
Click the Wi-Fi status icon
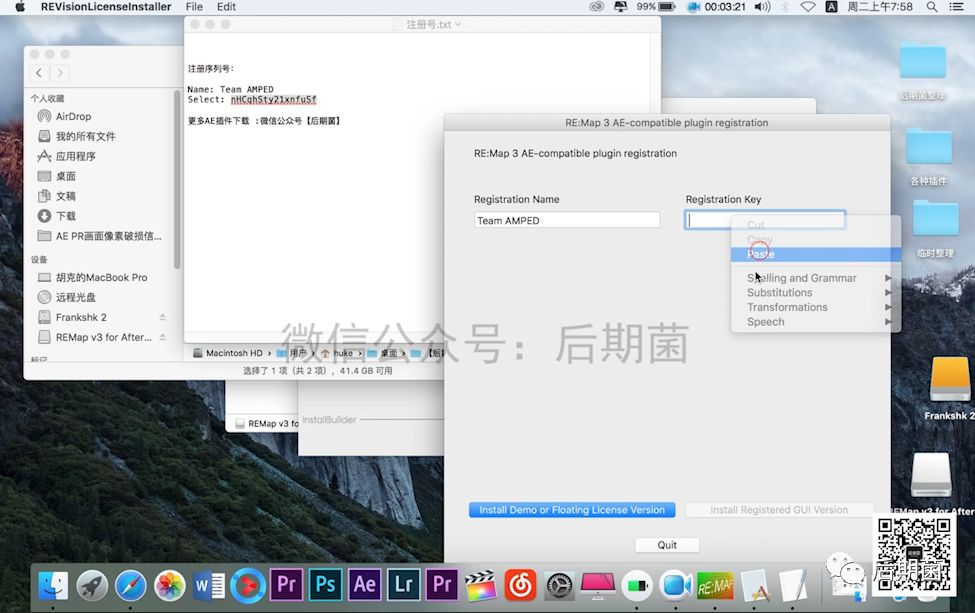point(808,7)
